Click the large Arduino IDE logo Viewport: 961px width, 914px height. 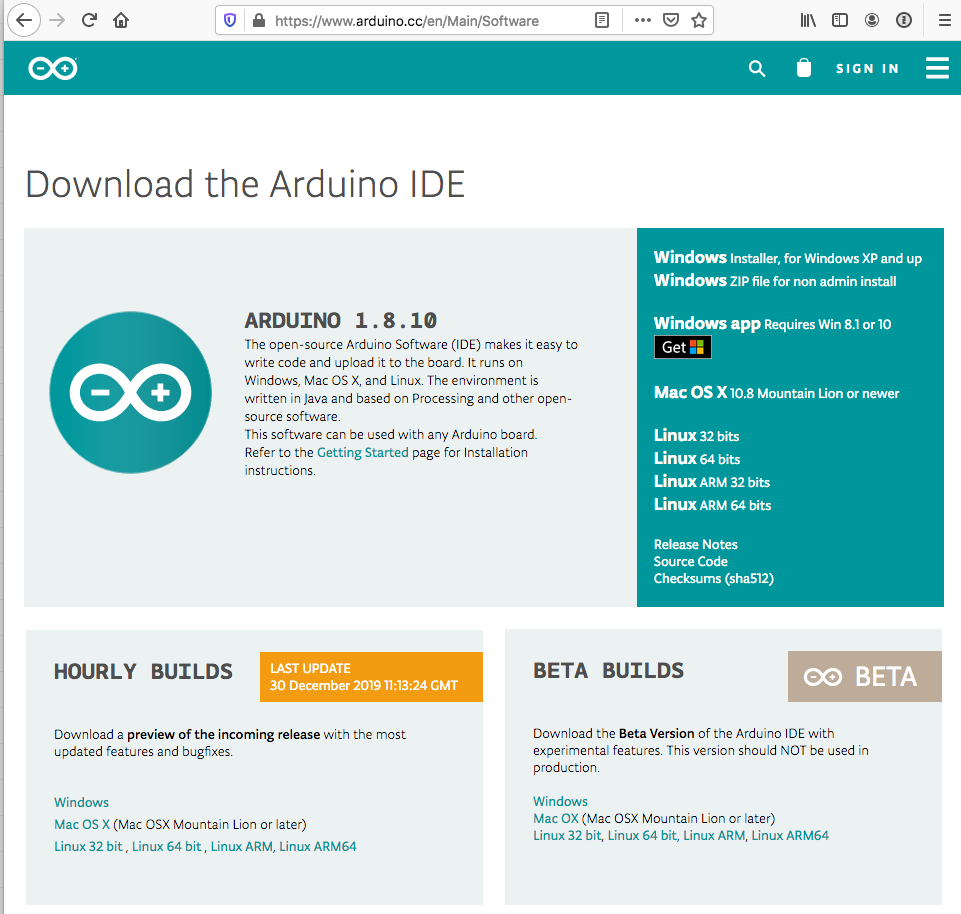(131, 392)
